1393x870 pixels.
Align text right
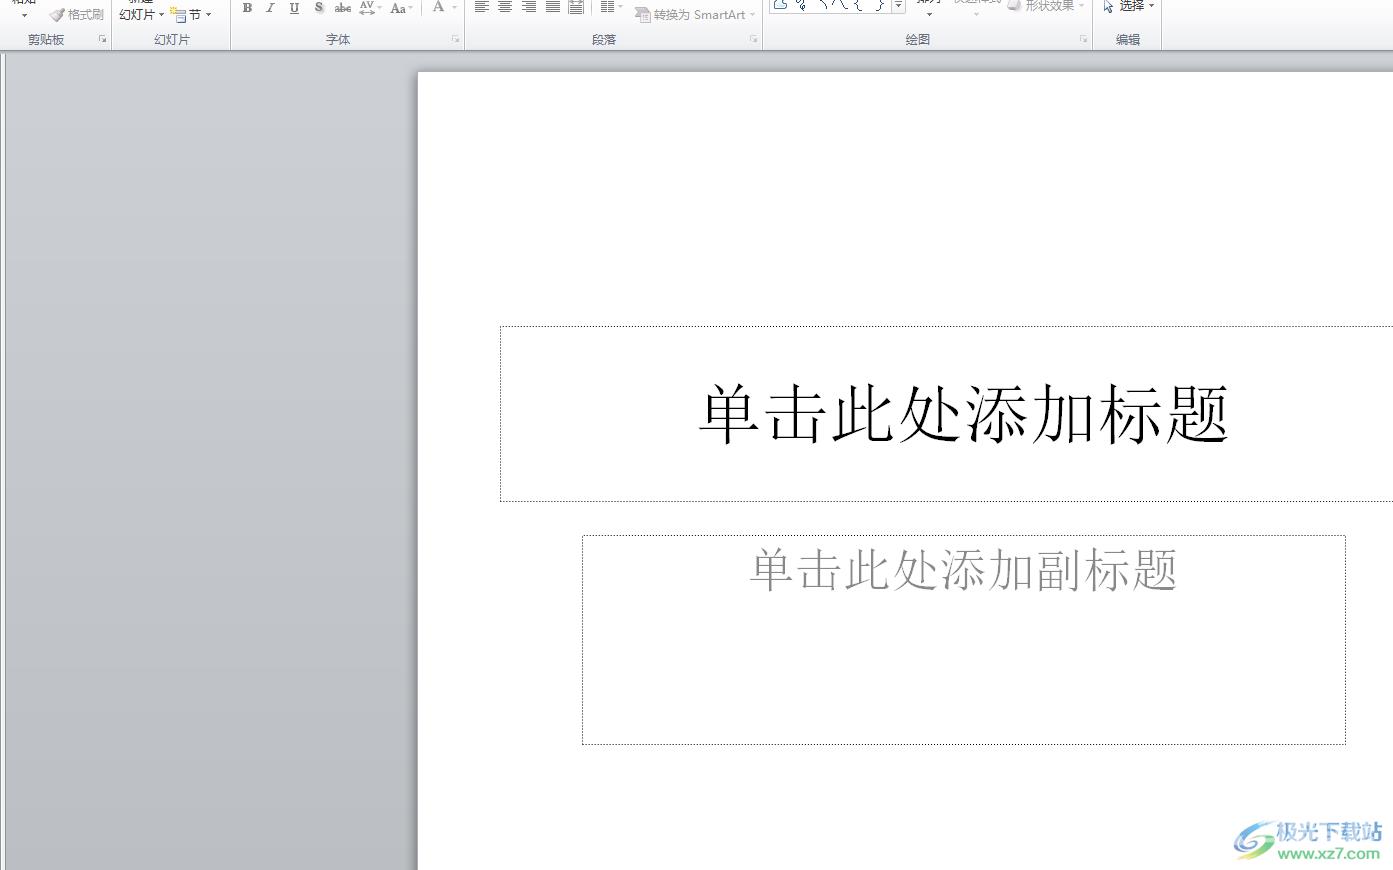pyautogui.click(x=529, y=7)
